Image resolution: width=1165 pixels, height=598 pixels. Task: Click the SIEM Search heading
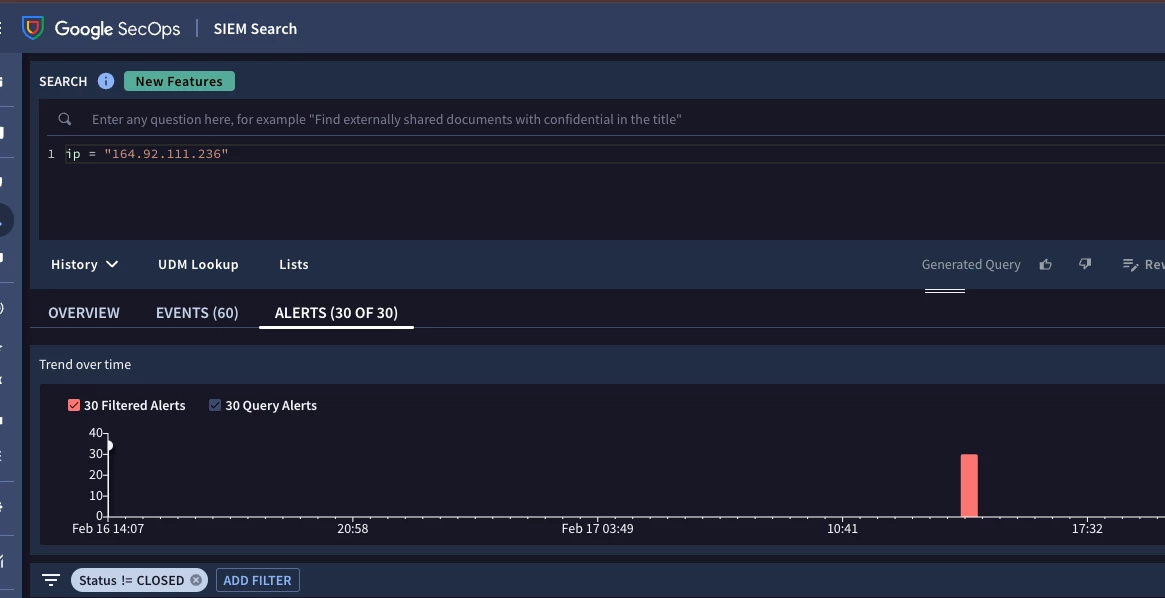click(255, 28)
